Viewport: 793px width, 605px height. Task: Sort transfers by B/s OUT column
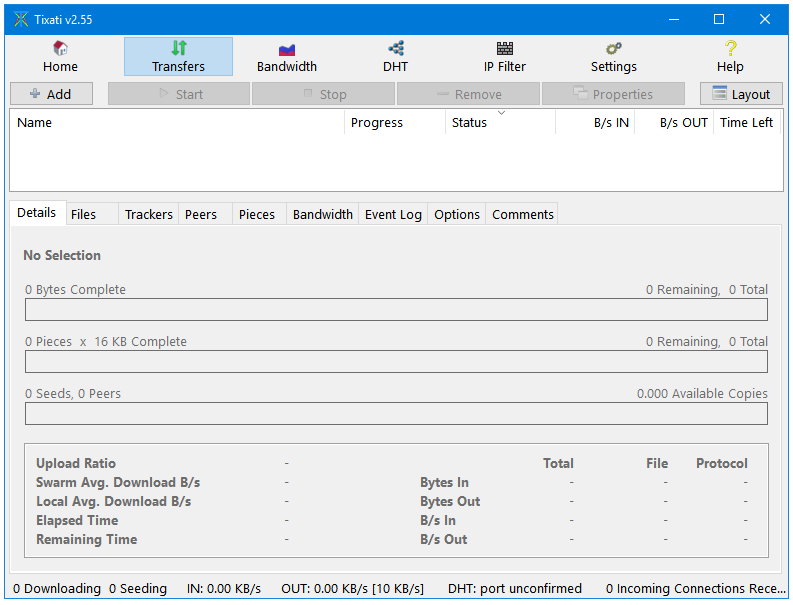(674, 122)
